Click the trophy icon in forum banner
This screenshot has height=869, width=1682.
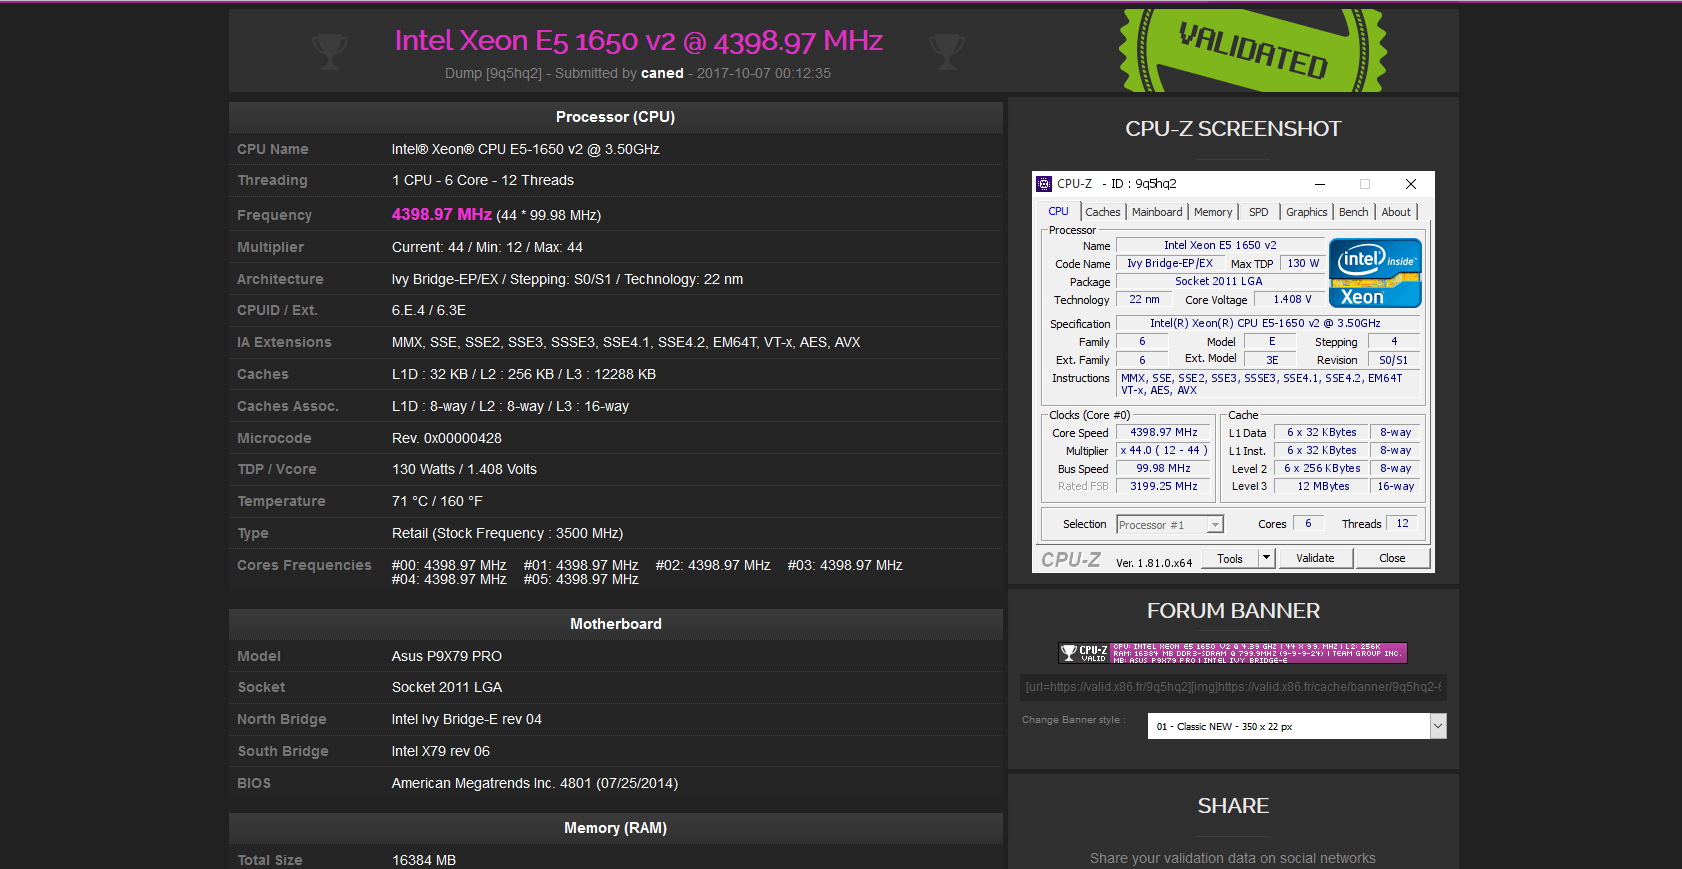point(1069,653)
